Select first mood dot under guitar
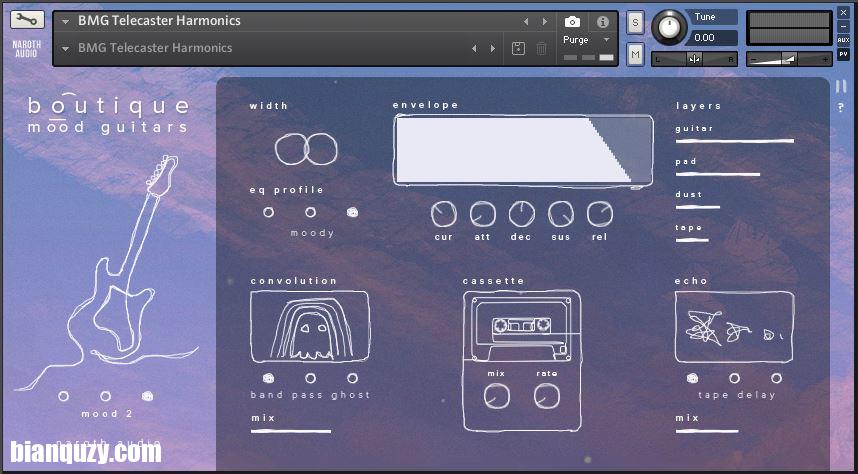Image resolution: width=858 pixels, height=474 pixels. coord(63,396)
